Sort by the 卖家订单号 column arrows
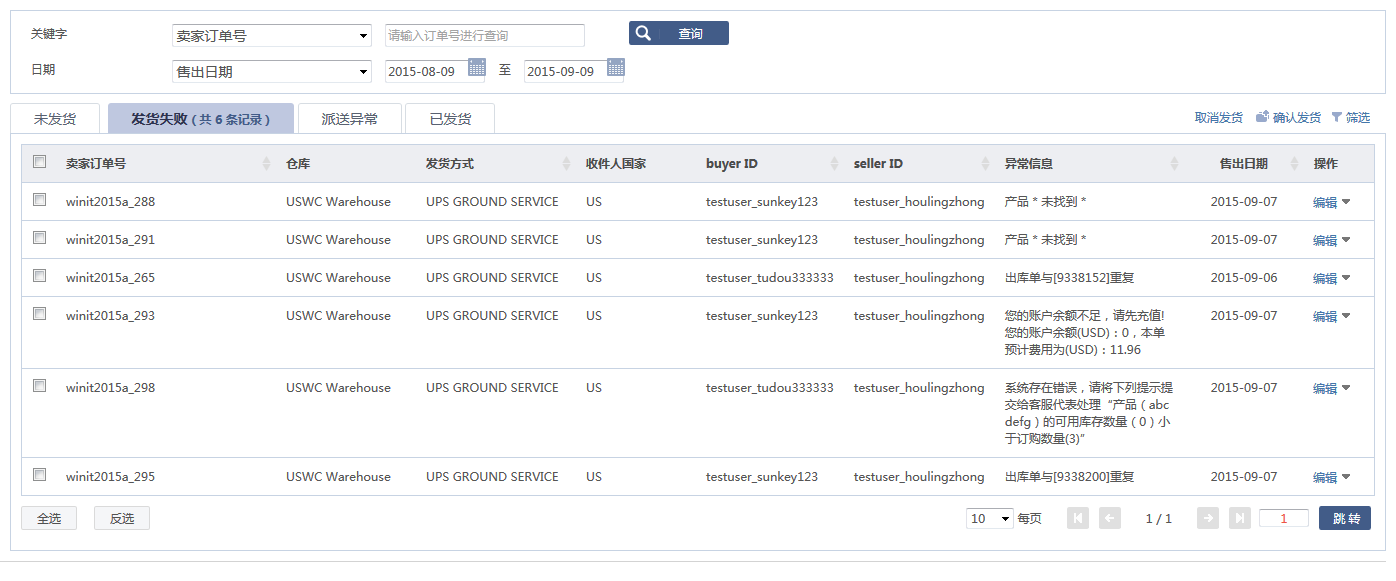This screenshot has height=581, width=1396. point(266,164)
